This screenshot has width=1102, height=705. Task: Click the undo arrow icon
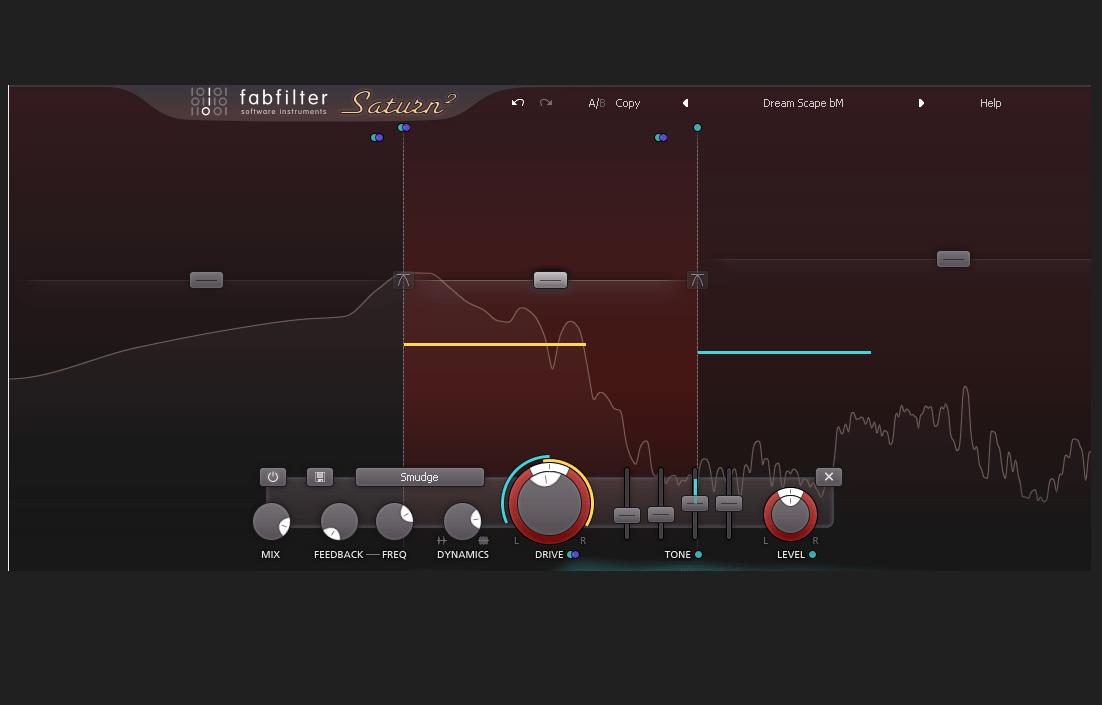[x=518, y=103]
